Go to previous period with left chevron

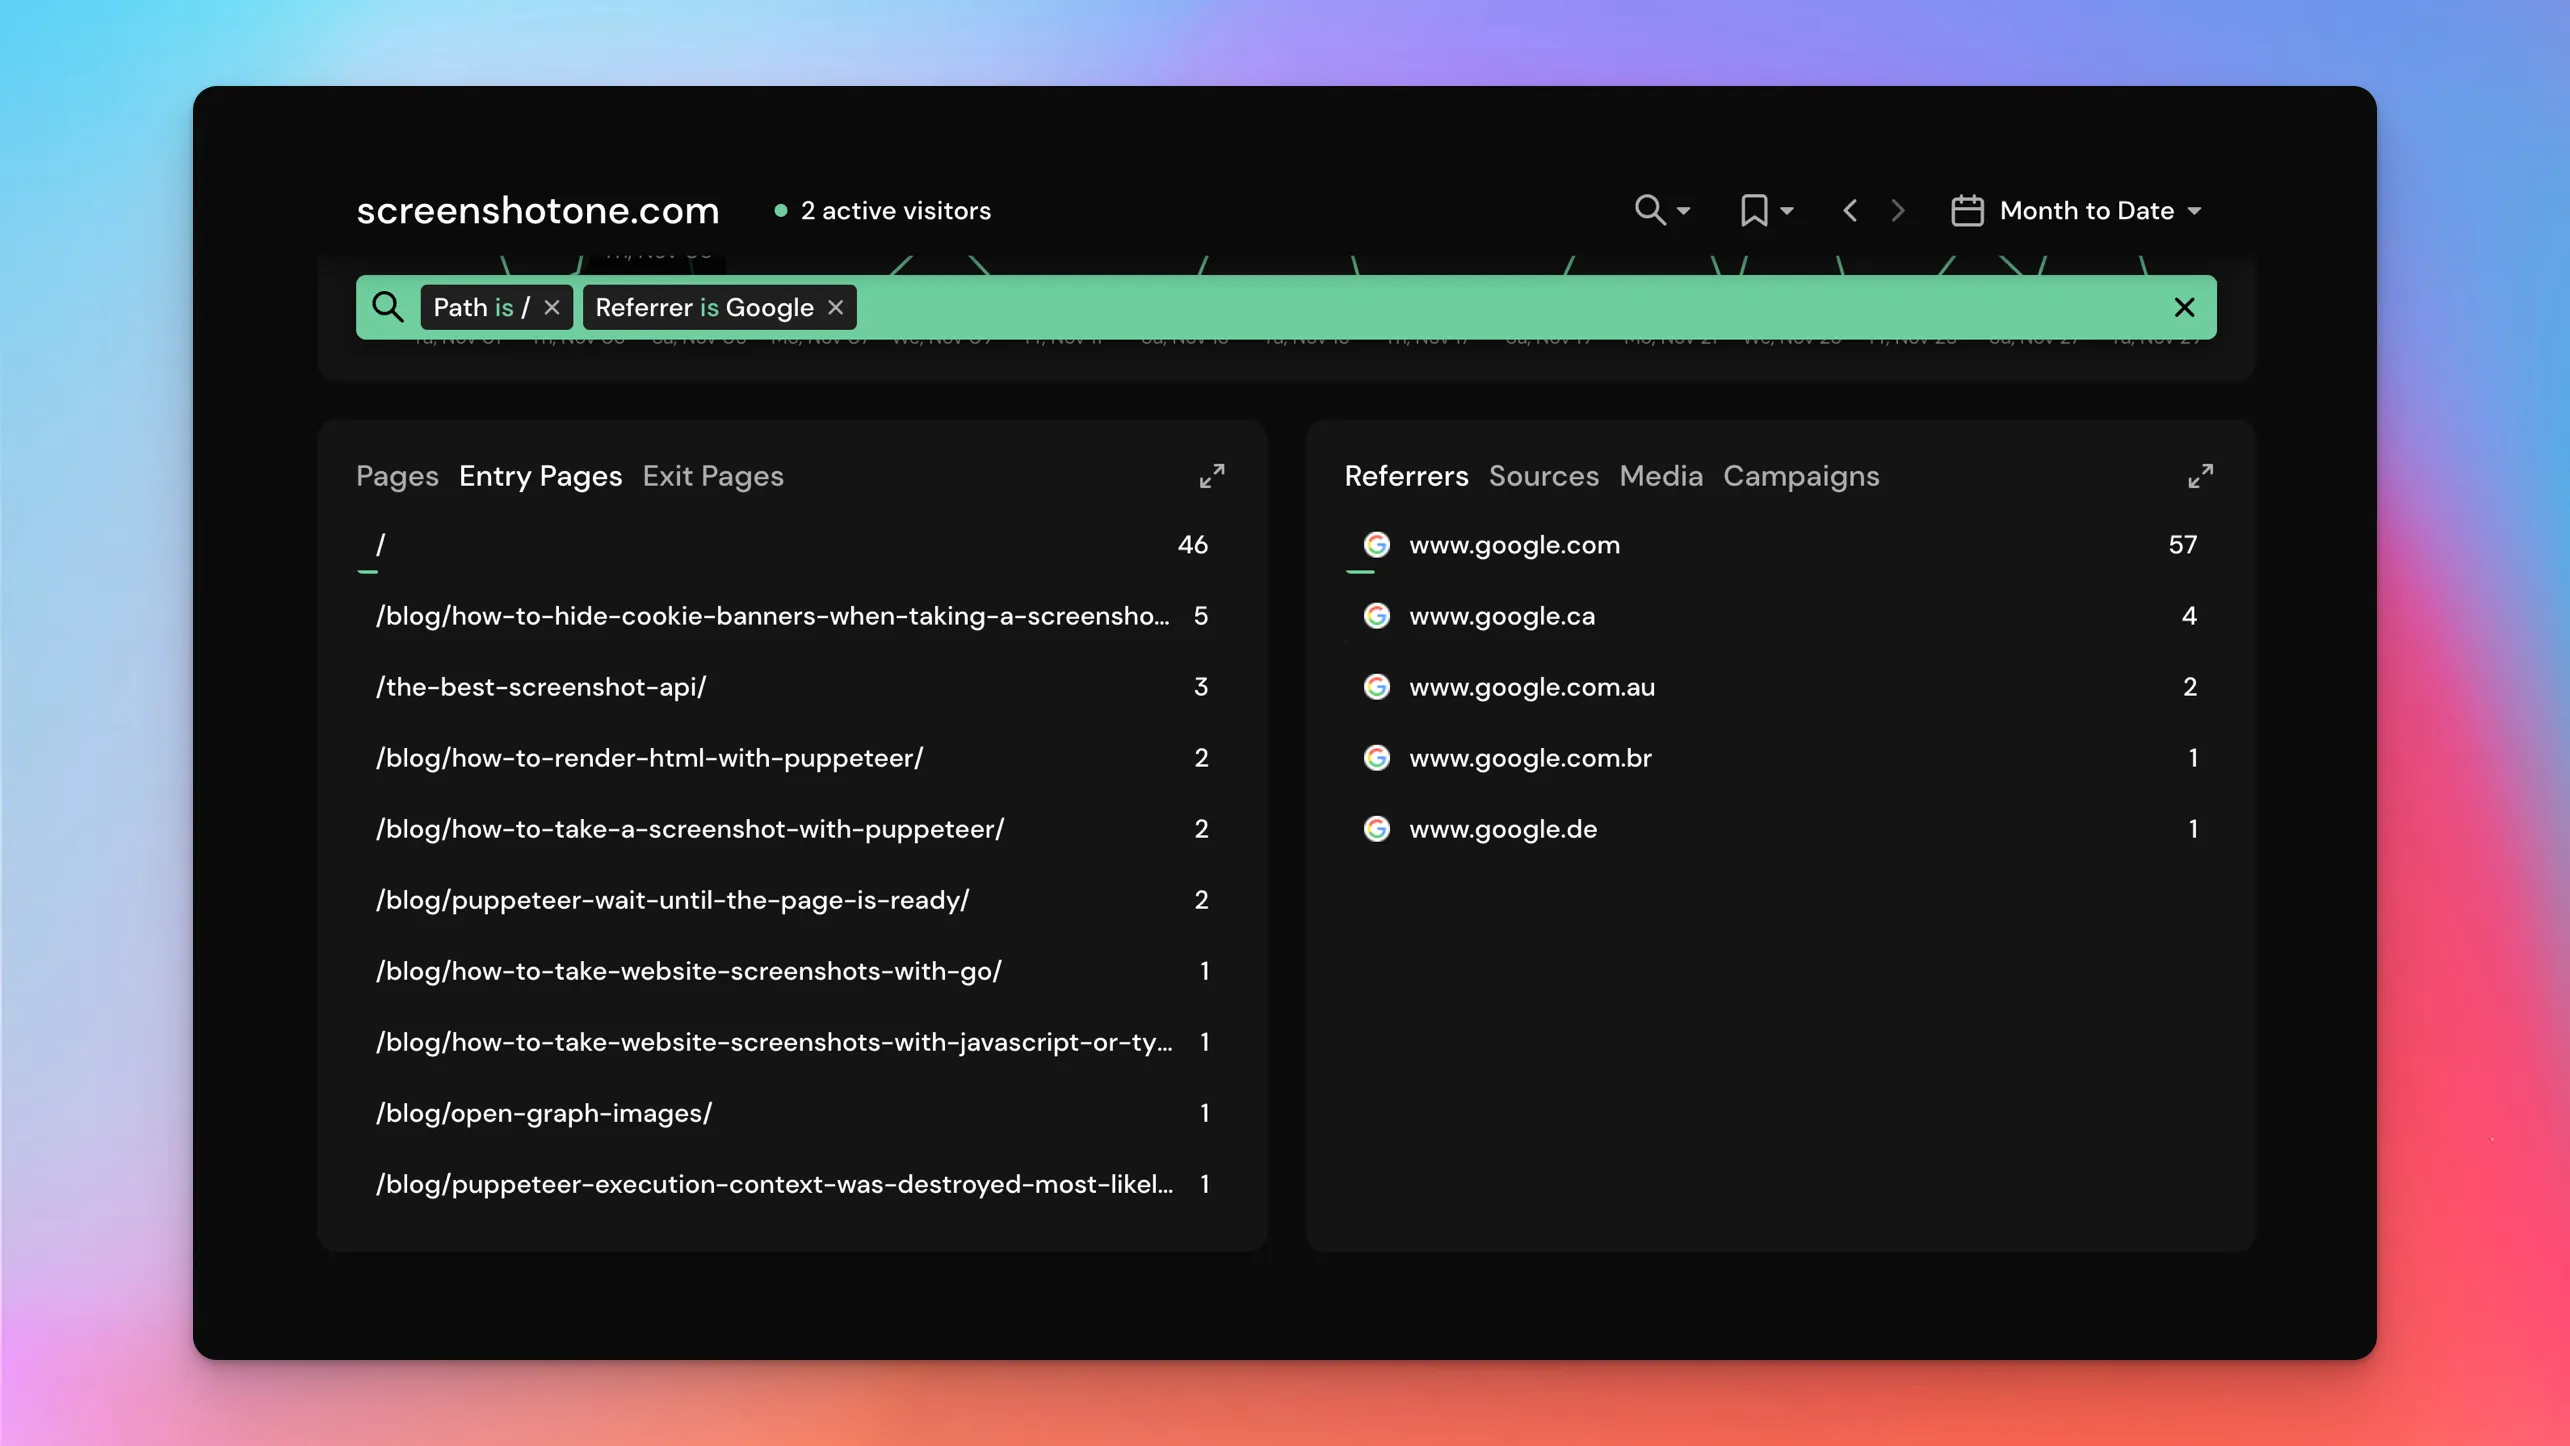pyautogui.click(x=1850, y=210)
